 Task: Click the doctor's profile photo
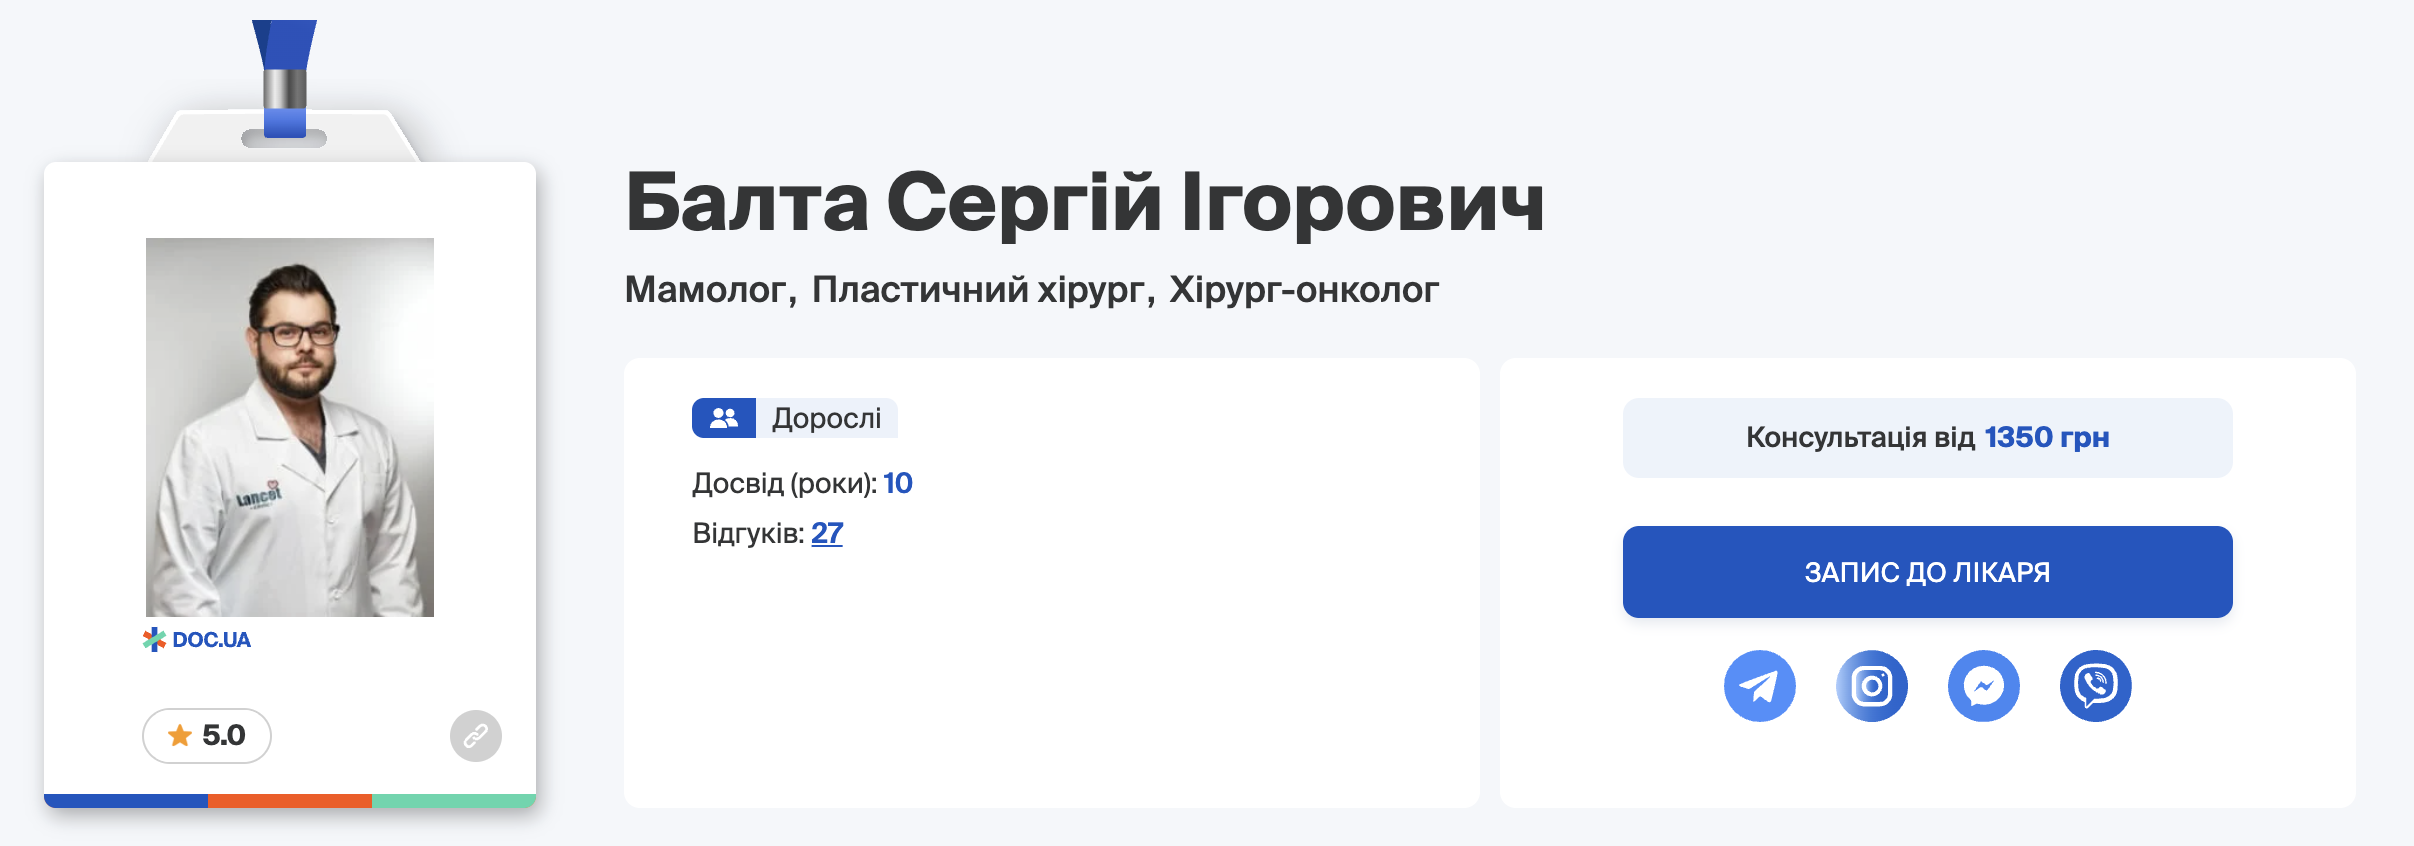pos(290,427)
